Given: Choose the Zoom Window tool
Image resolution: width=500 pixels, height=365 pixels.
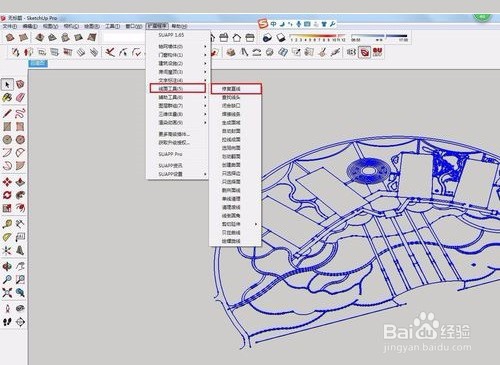Looking at the screenshot, I should pos(20,279).
